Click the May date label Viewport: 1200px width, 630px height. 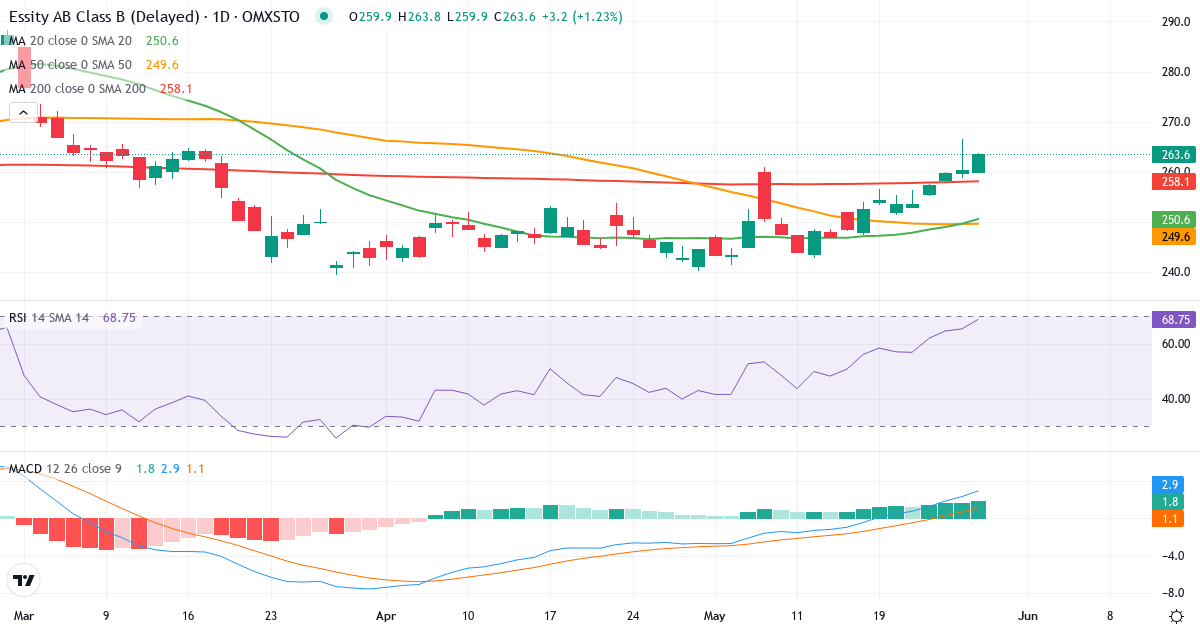point(713,615)
